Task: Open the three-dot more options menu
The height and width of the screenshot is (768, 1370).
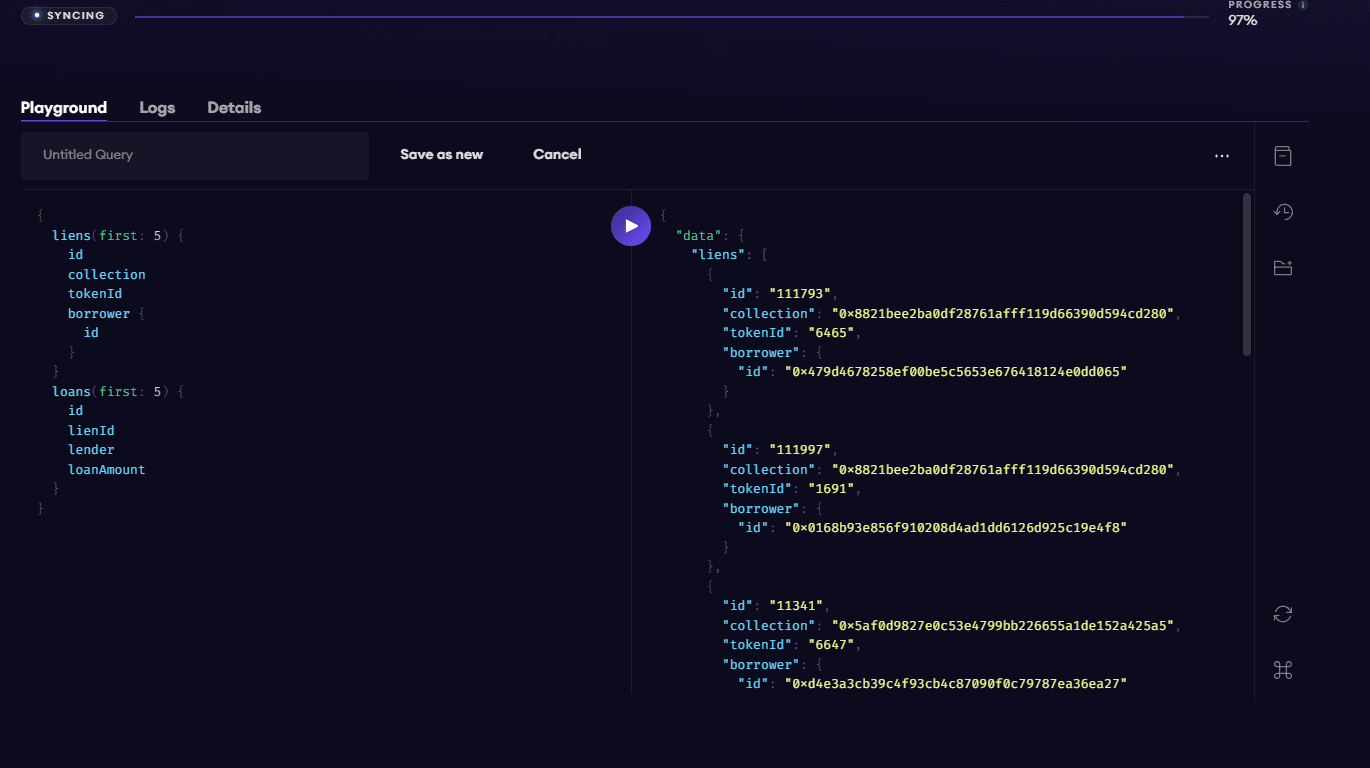Action: click(x=1221, y=156)
